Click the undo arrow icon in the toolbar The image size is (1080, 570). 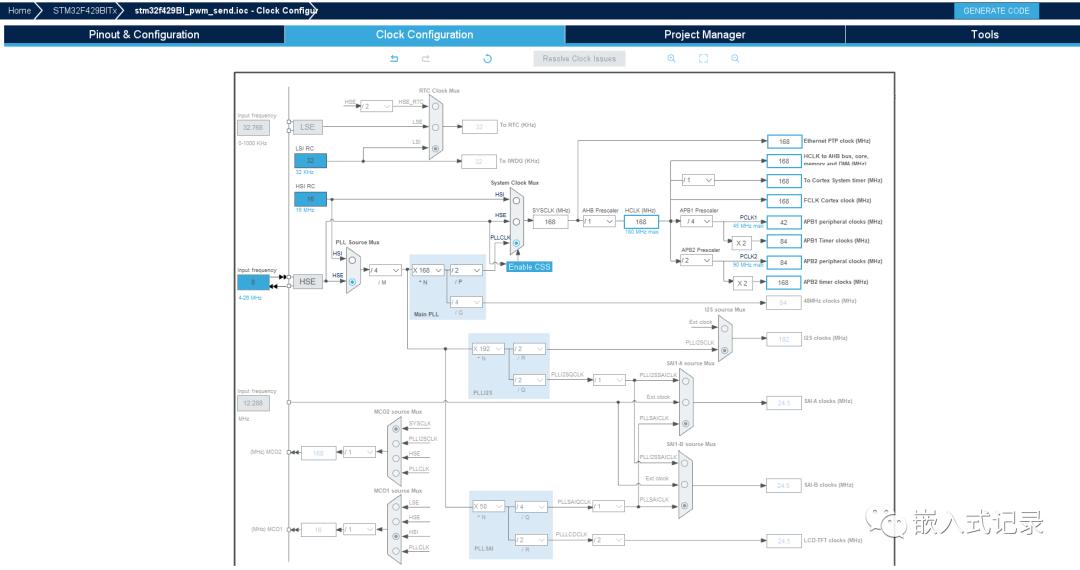(x=394, y=59)
